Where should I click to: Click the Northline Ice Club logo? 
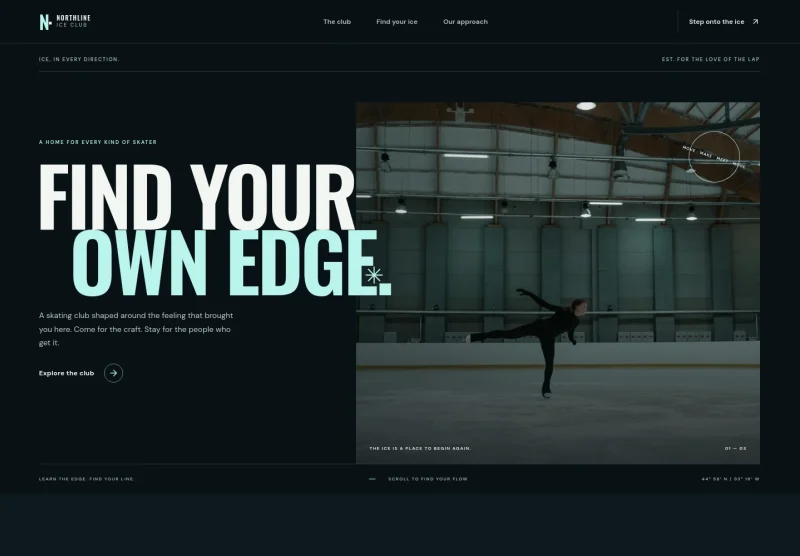[x=65, y=21]
